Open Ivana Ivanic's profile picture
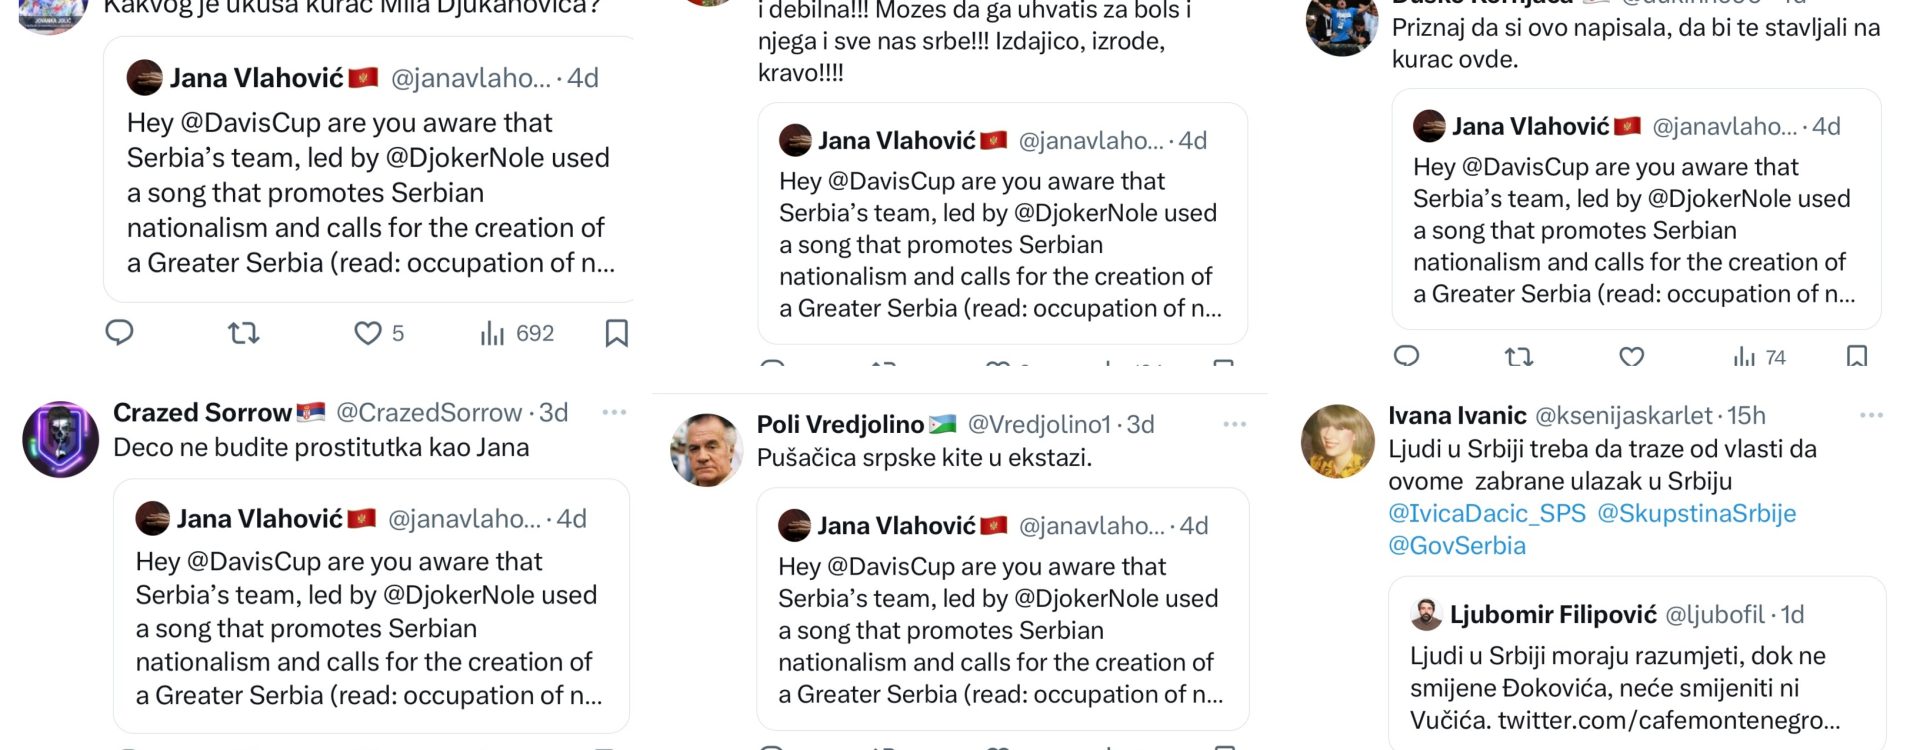The width and height of the screenshot is (1920, 750). [1338, 441]
